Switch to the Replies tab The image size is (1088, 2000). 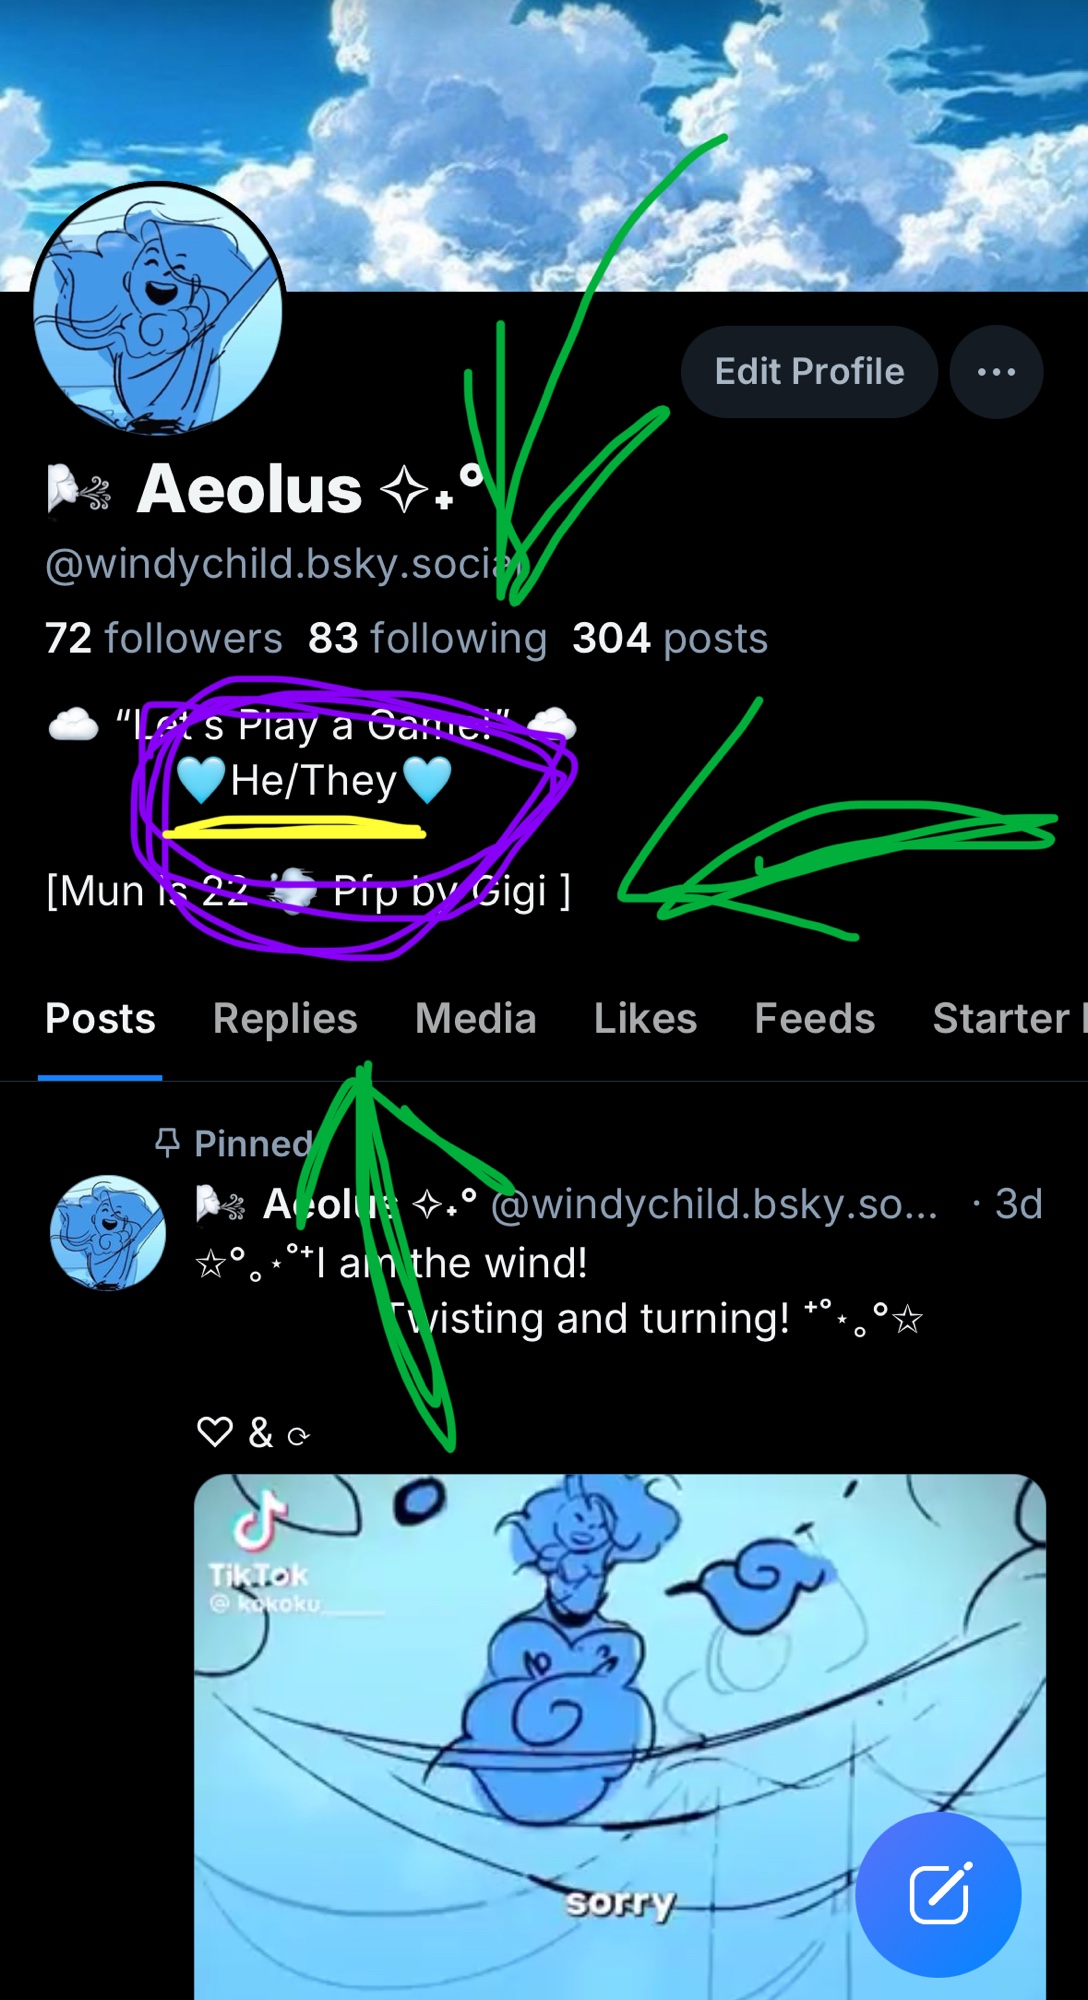tap(285, 1018)
